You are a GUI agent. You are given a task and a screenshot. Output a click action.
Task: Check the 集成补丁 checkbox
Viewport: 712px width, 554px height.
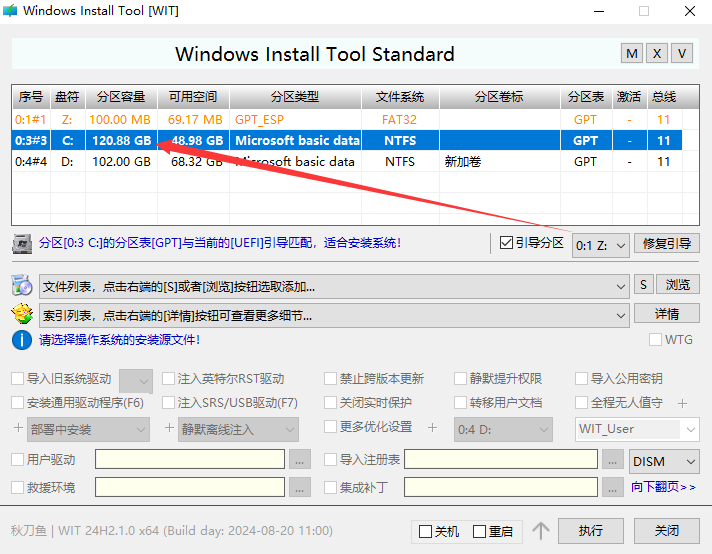[x=330, y=487]
